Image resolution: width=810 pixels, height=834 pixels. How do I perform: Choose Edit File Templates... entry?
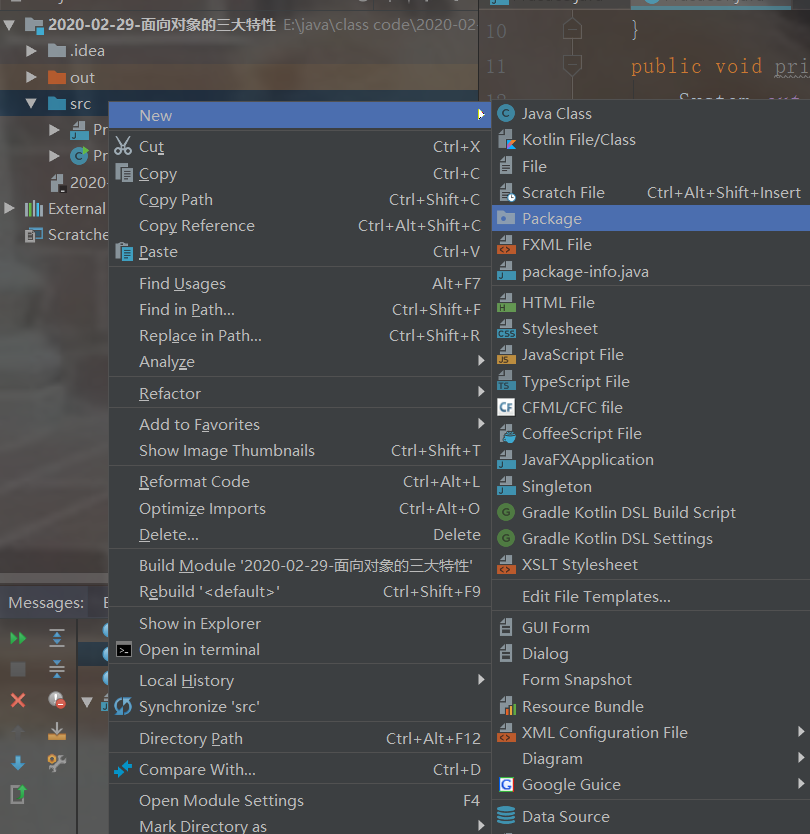(x=651, y=596)
